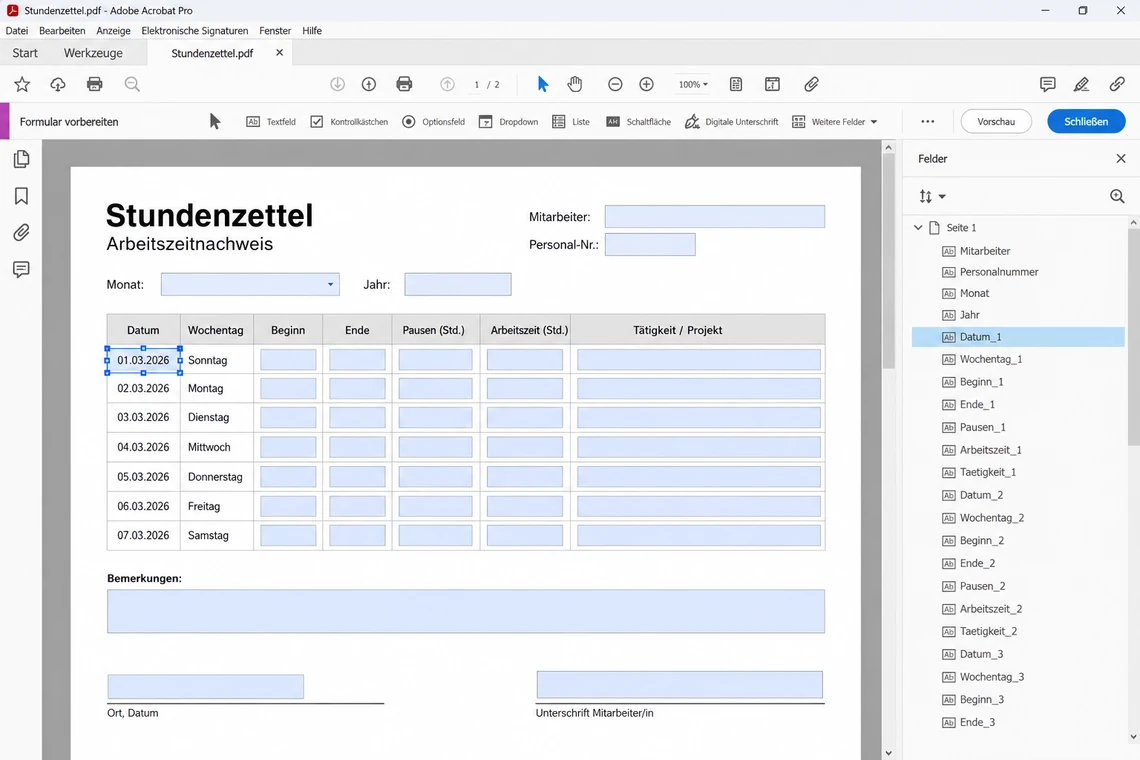1140x760 pixels.
Task: Select Beginn_3 in field list
Action: point(1018,700)
